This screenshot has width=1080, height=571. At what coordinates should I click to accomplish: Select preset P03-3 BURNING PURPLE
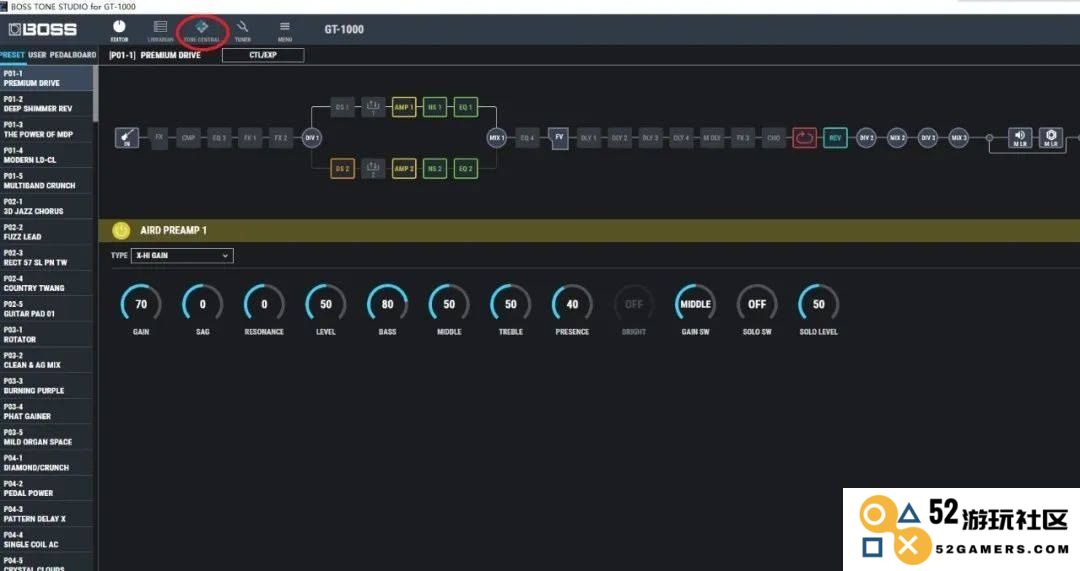pos(46,386)
